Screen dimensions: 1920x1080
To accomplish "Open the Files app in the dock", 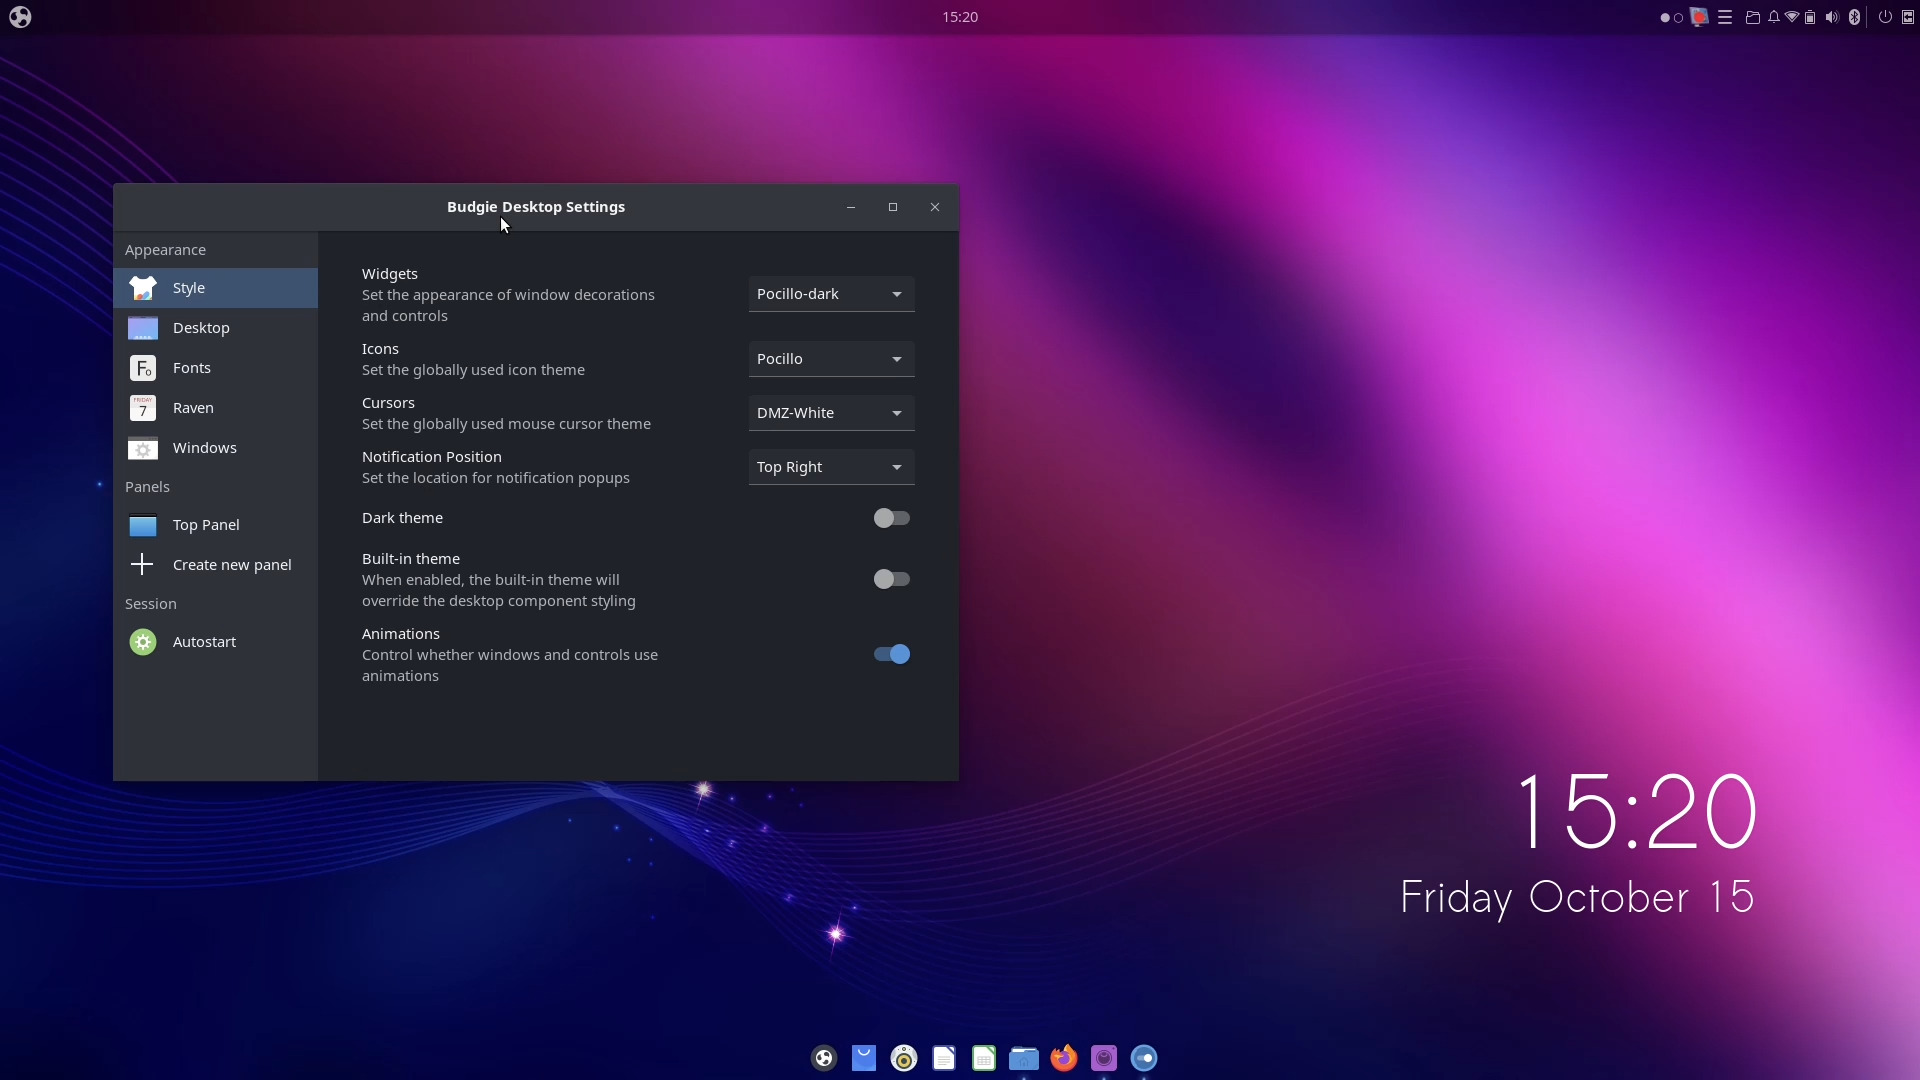I will 1024,1057.
